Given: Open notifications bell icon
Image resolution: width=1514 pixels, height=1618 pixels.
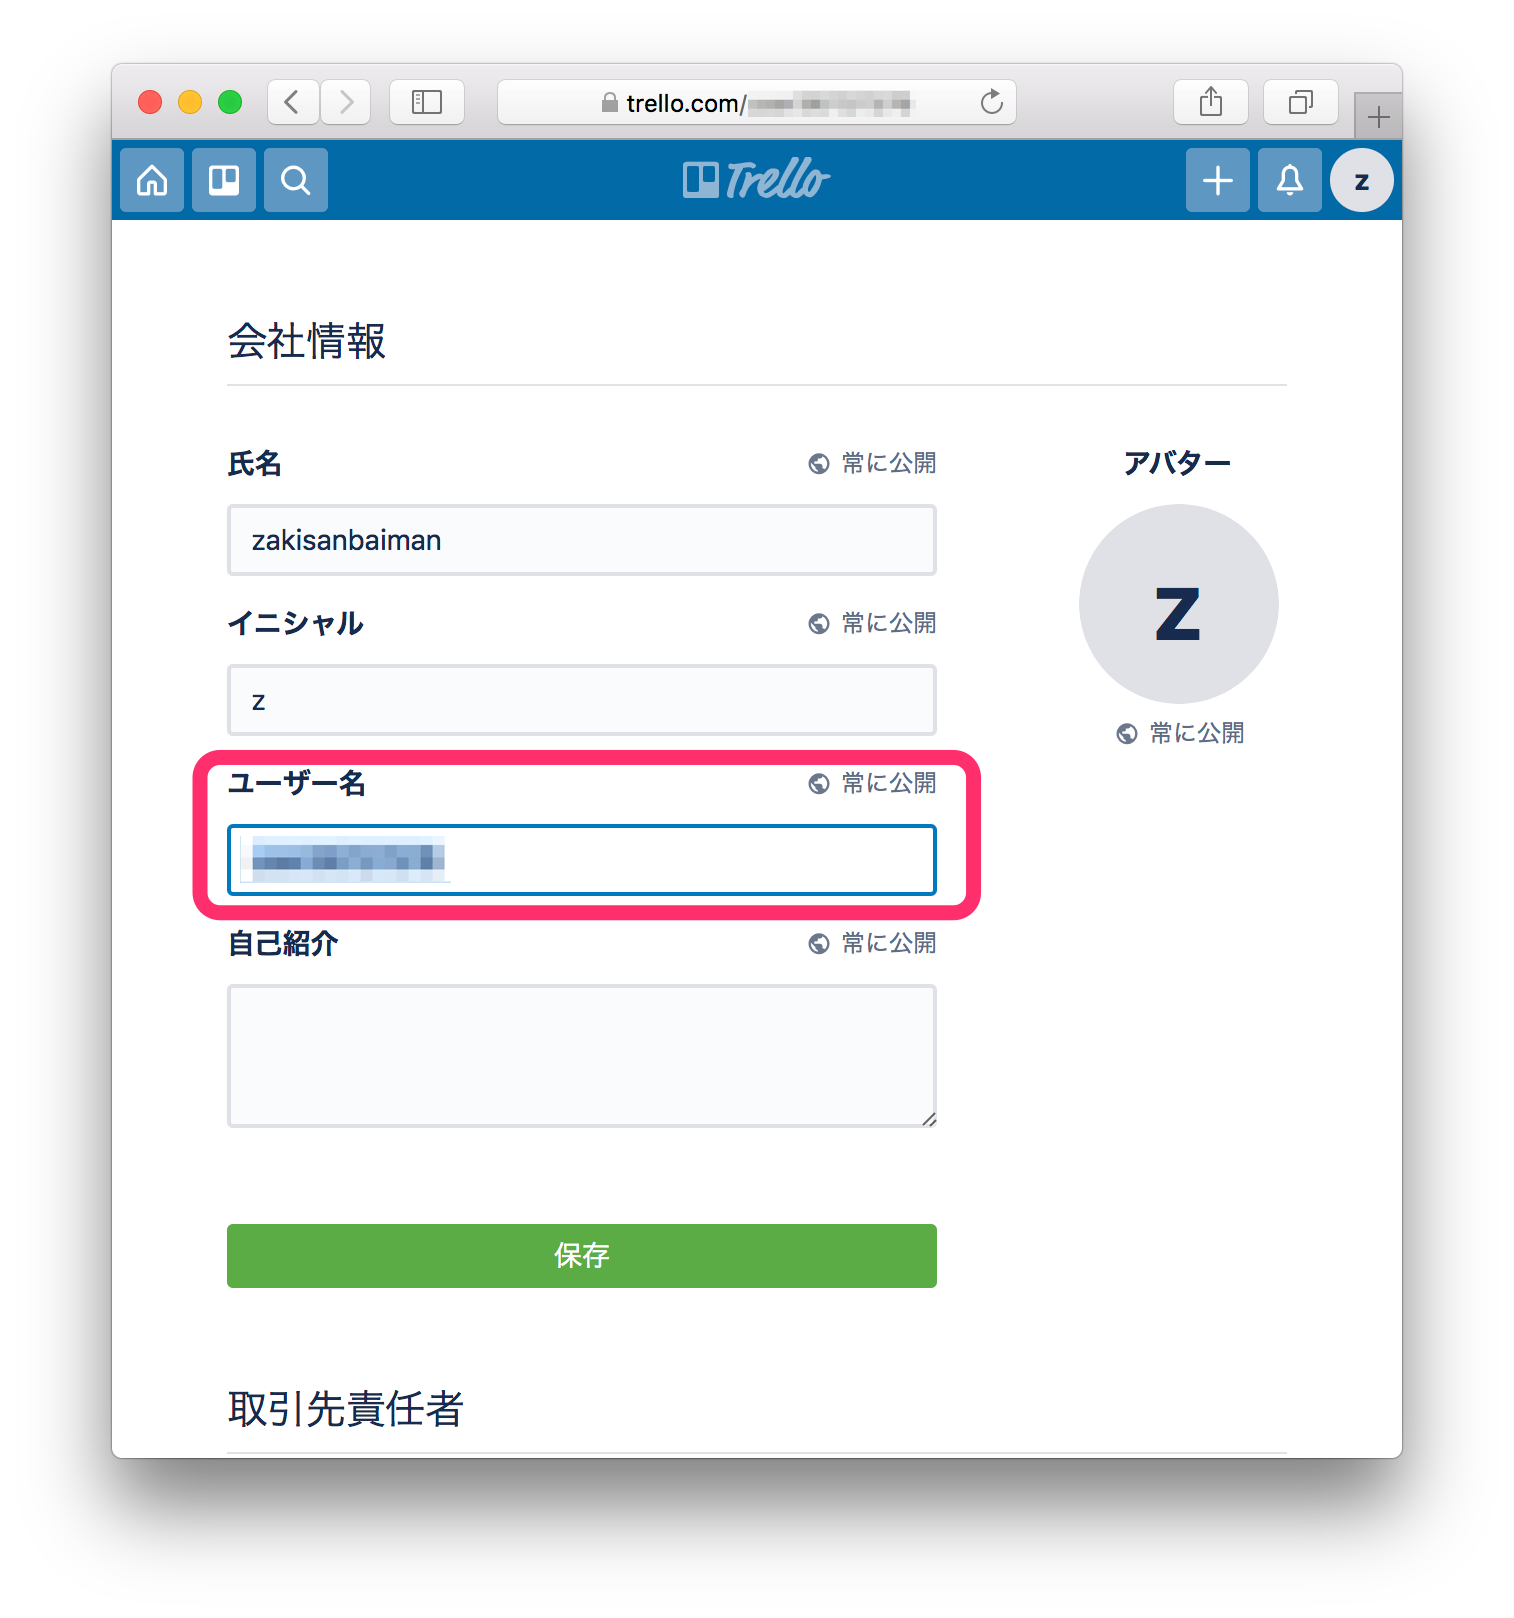Looking at the screenshot, I should click(1290, 180).
